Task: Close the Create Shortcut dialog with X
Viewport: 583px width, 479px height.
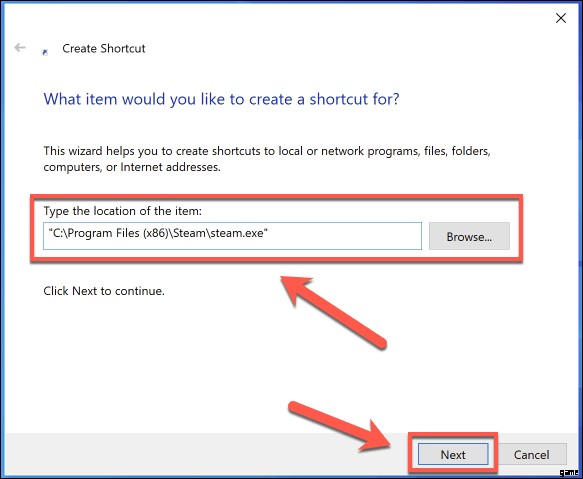Action: (561, 18)
